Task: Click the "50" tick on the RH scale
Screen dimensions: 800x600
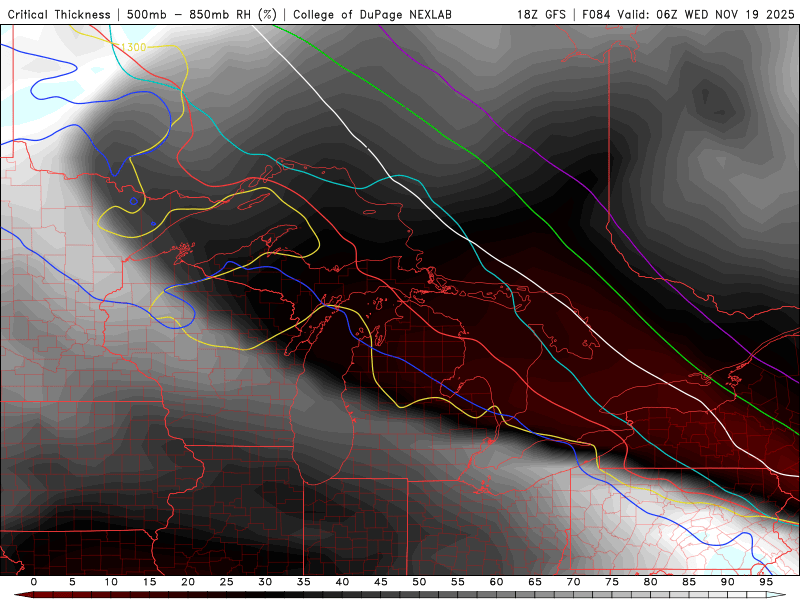Action: click(419, 582)
